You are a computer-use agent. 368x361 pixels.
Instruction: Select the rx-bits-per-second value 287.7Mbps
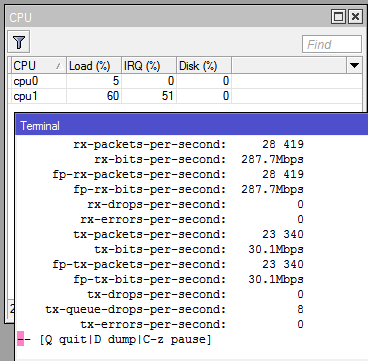pos(272,159)
